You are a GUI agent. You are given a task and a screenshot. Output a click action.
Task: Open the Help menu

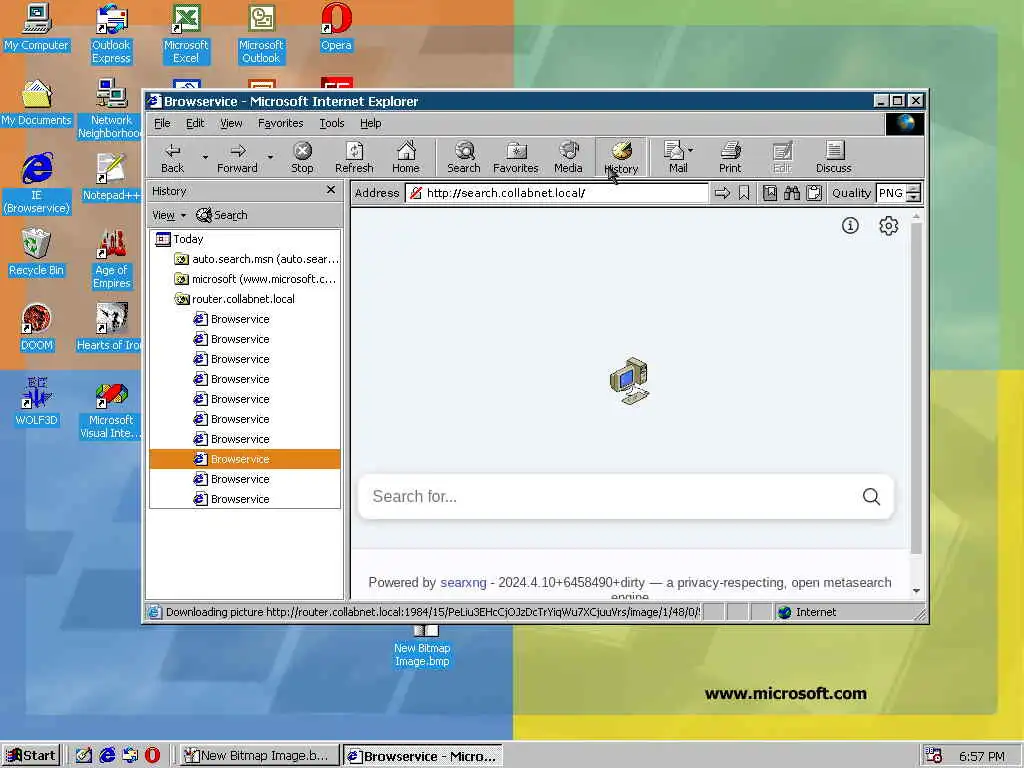(370, 123)
